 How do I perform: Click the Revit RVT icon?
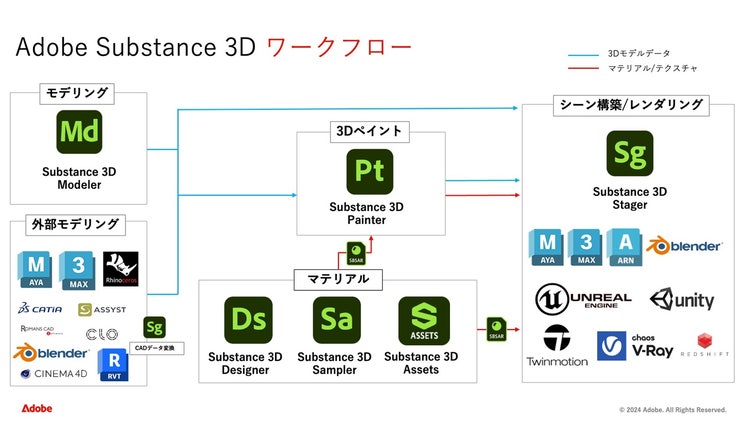[113, 365]
